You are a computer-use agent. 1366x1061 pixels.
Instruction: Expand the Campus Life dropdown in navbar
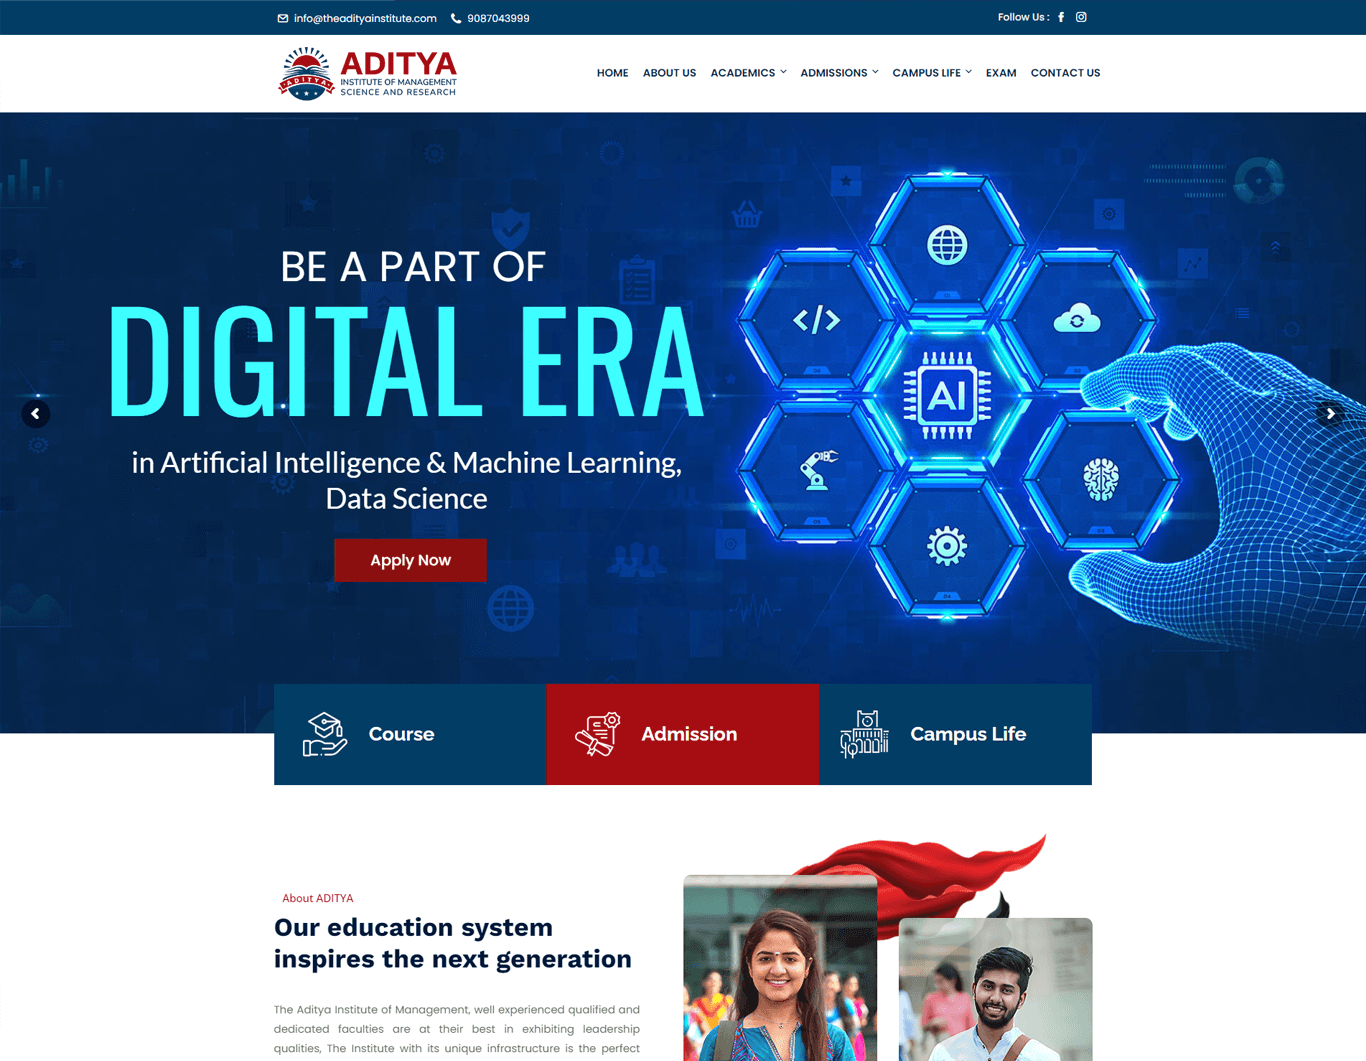tap(932, 73)
